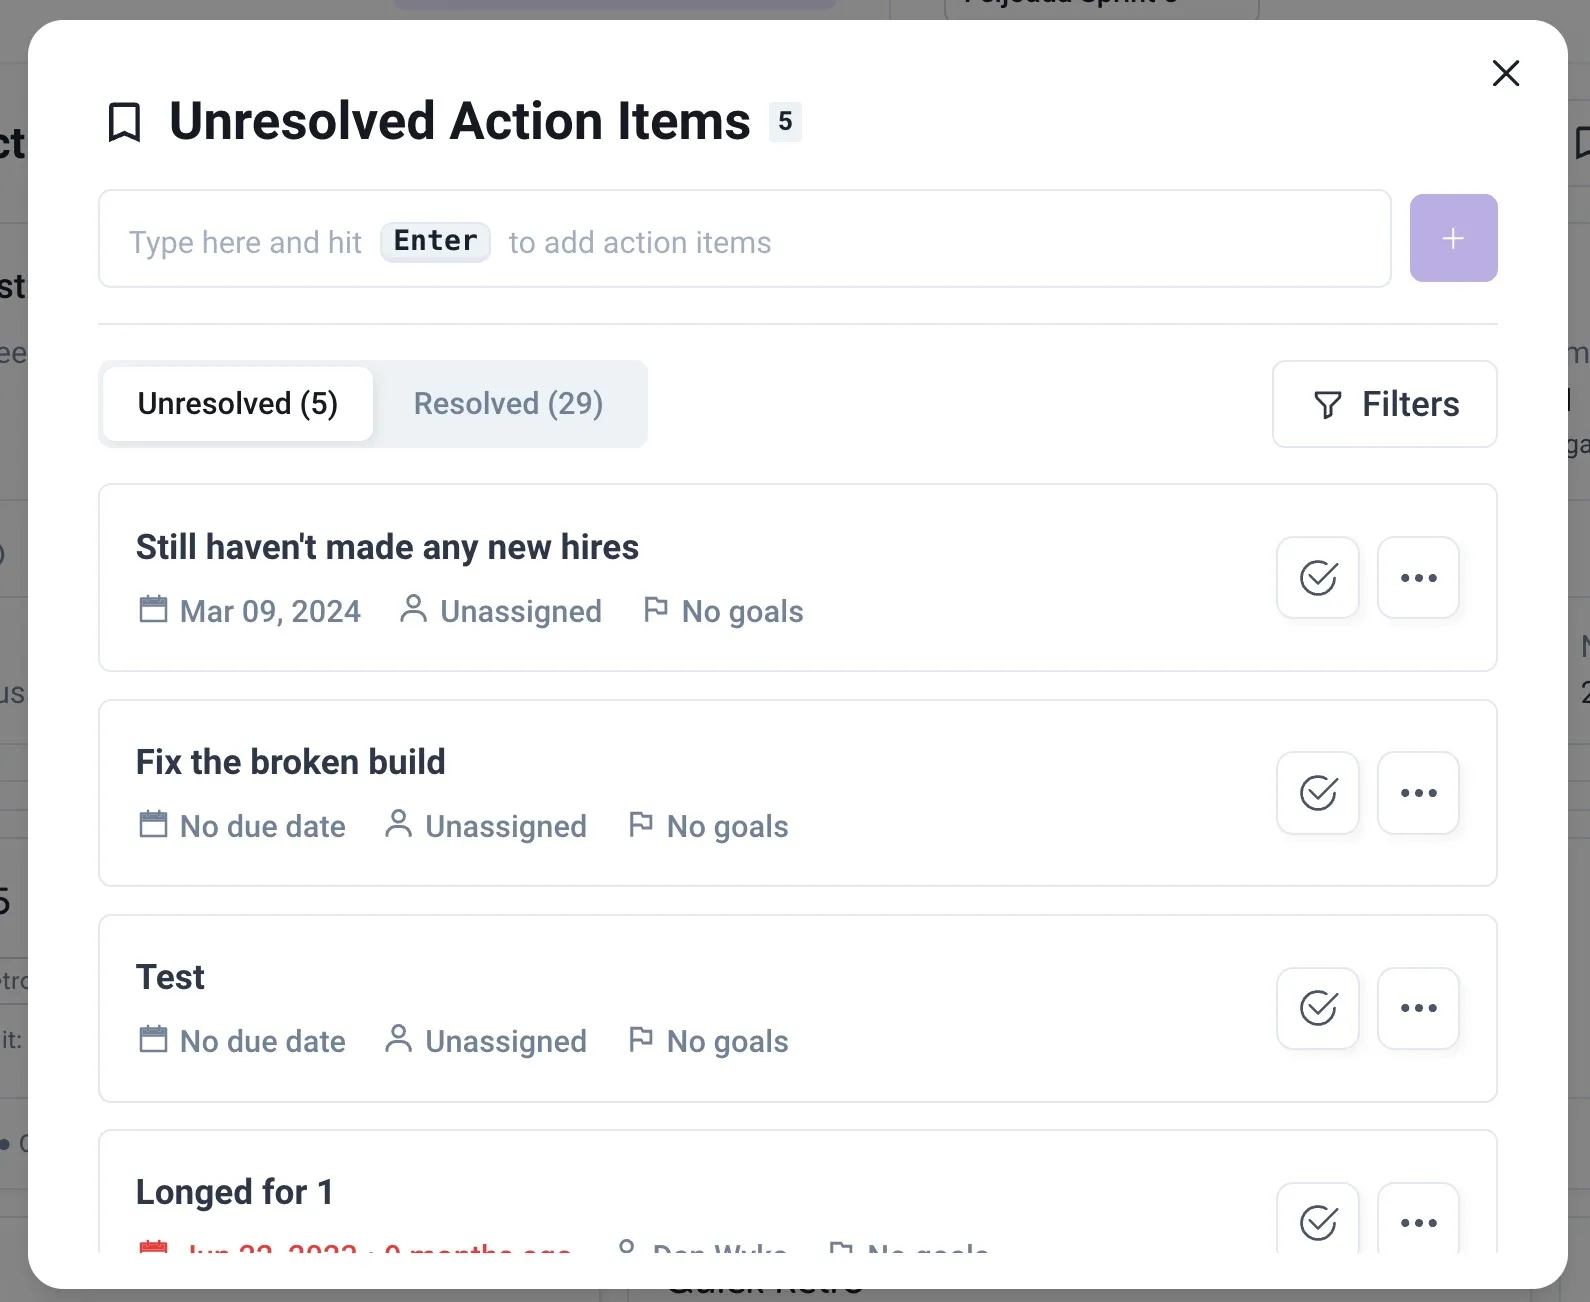Resolve the 'Fix the broken build' action item
The image size is (1590, 1302).
tap(1317, 793)
